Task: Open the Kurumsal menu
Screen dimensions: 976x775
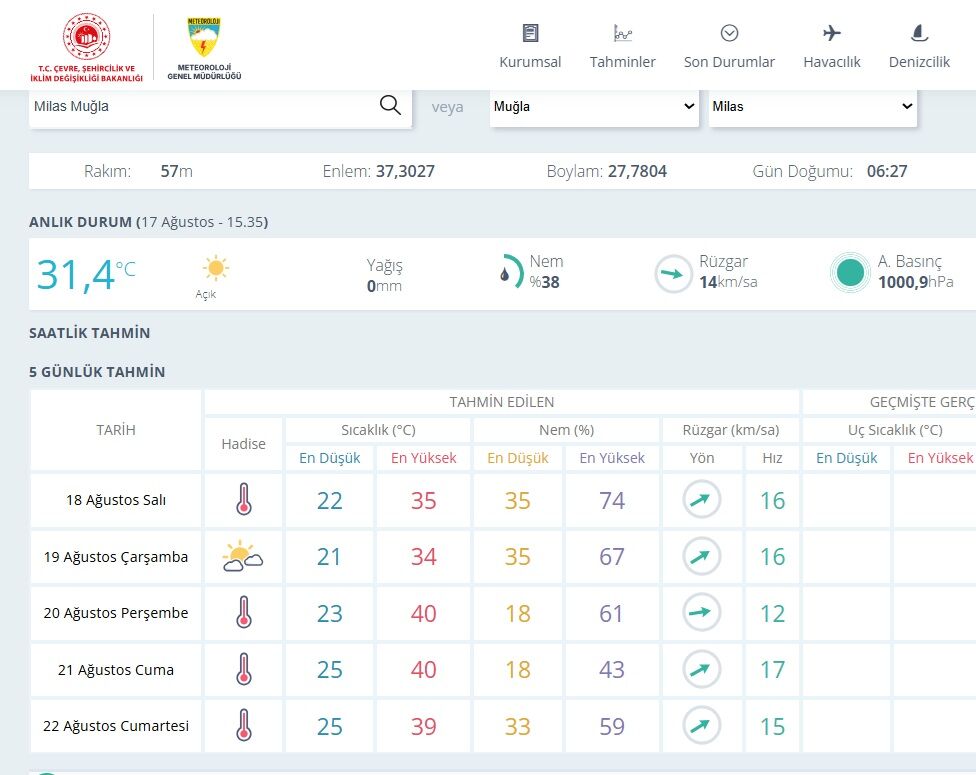Action: coord(530,47)
